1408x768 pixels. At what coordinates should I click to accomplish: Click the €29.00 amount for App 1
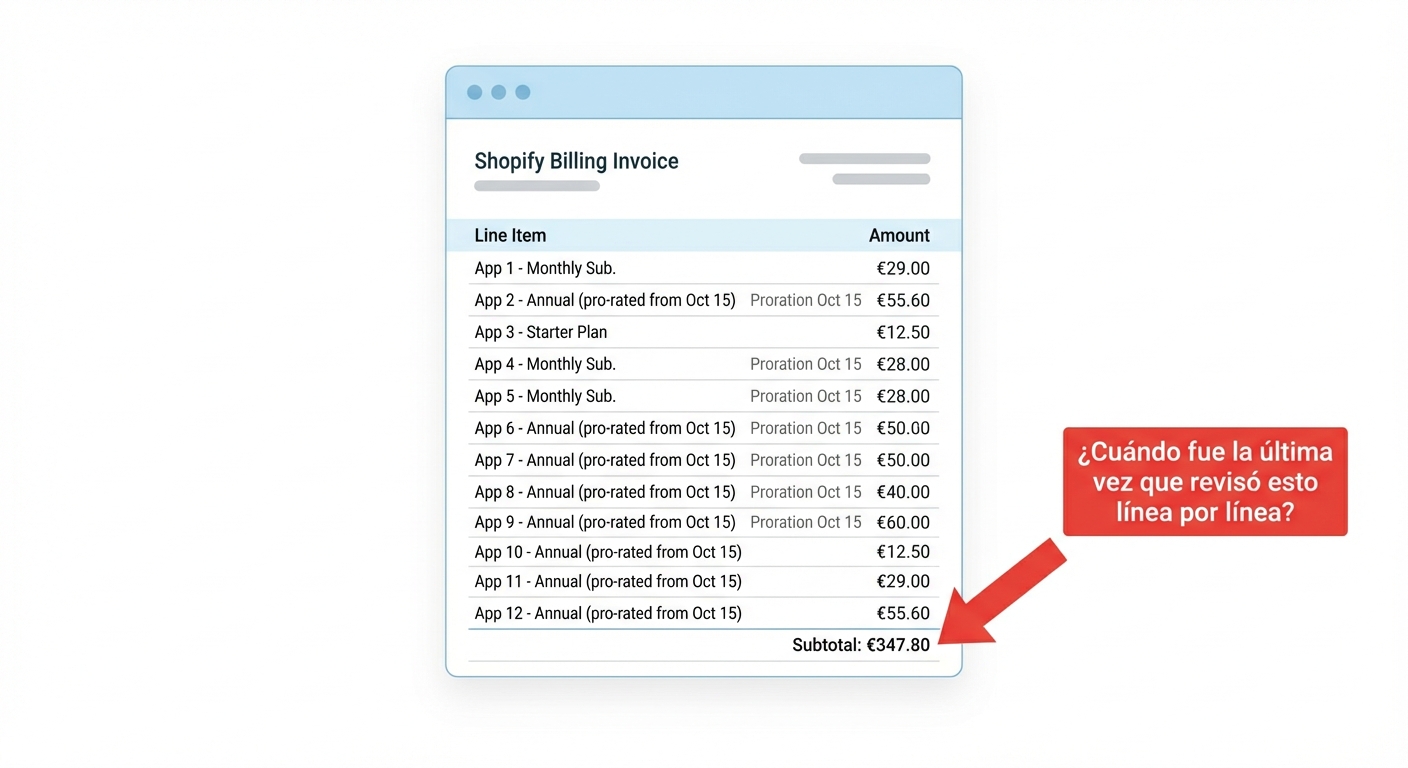(903, 268)
